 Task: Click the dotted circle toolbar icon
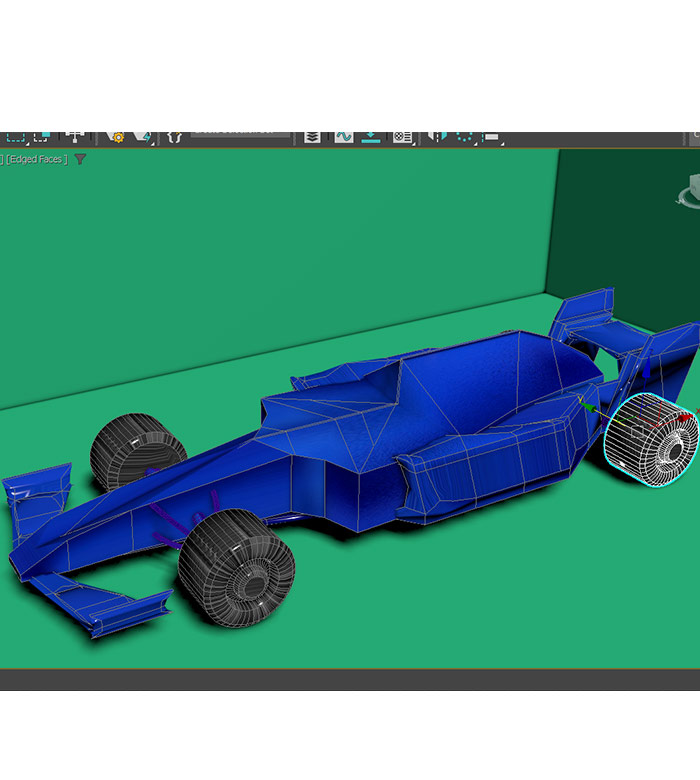click(x=465, y=137)
